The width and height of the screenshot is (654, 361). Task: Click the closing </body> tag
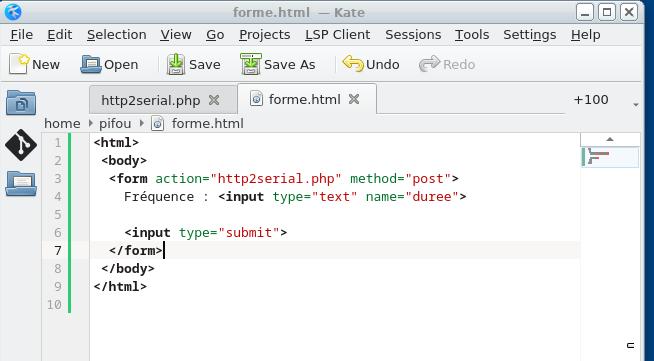click(128, 268)
